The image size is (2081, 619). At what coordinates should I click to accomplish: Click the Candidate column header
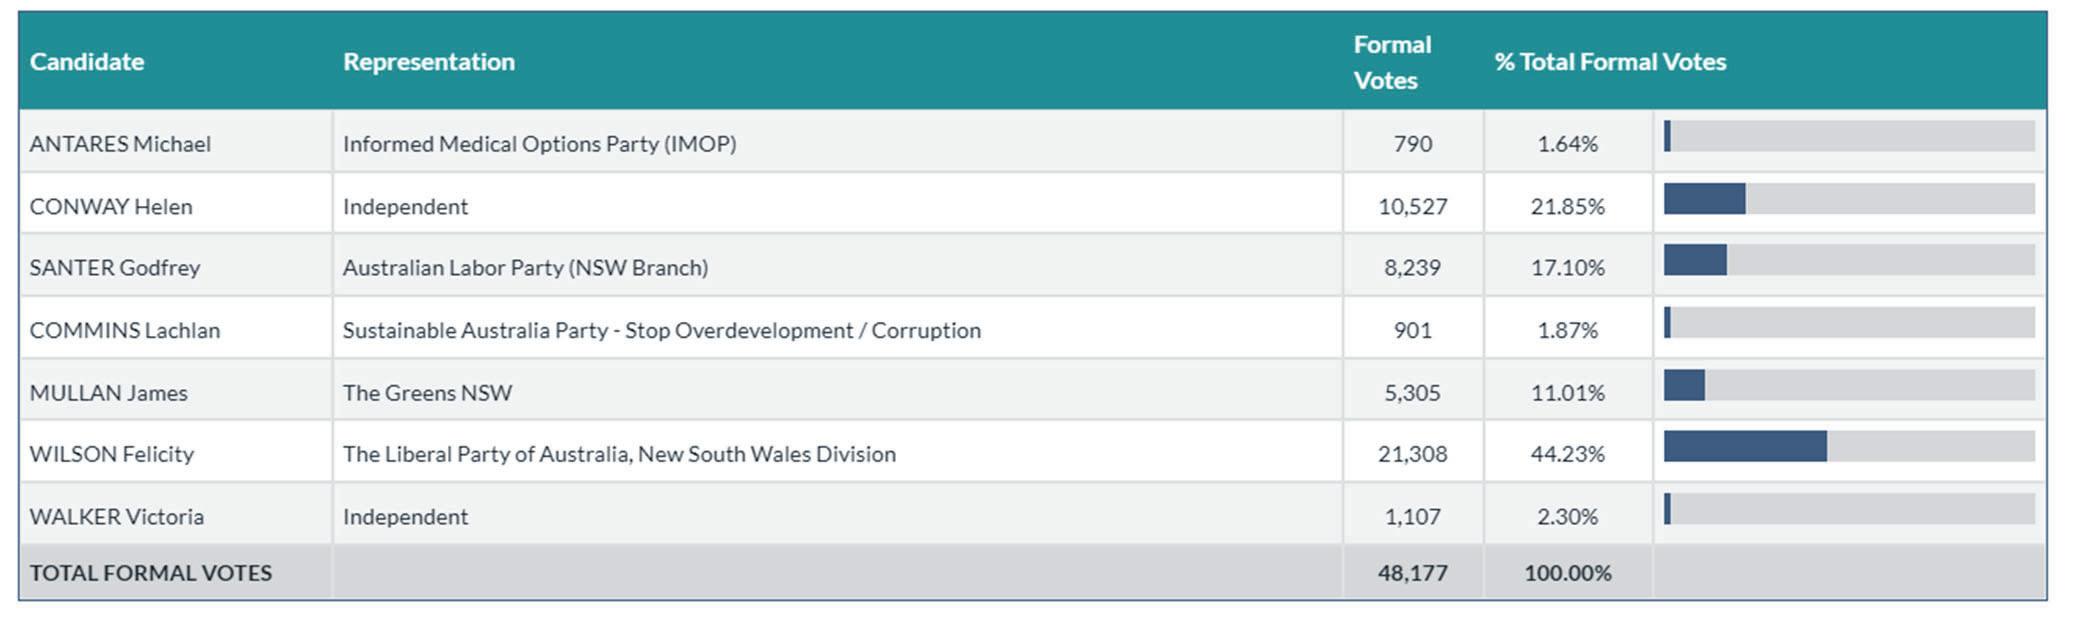[x=87, y=62]
